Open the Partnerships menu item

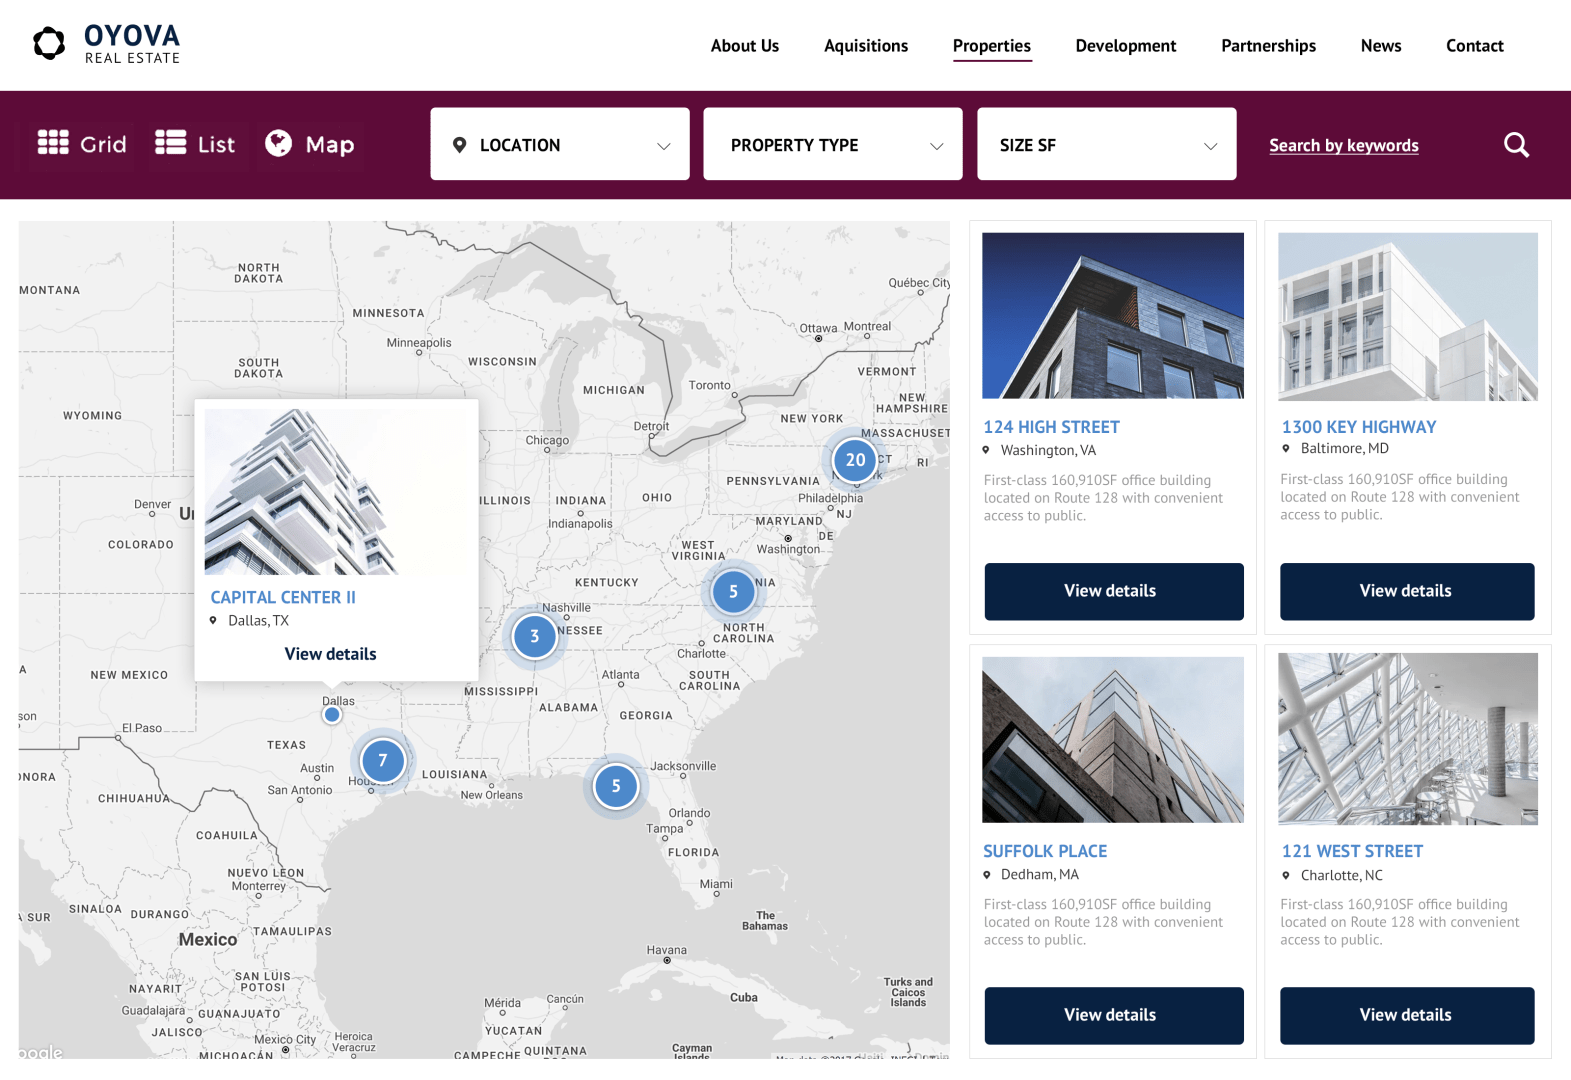[x=1269, y=46]
